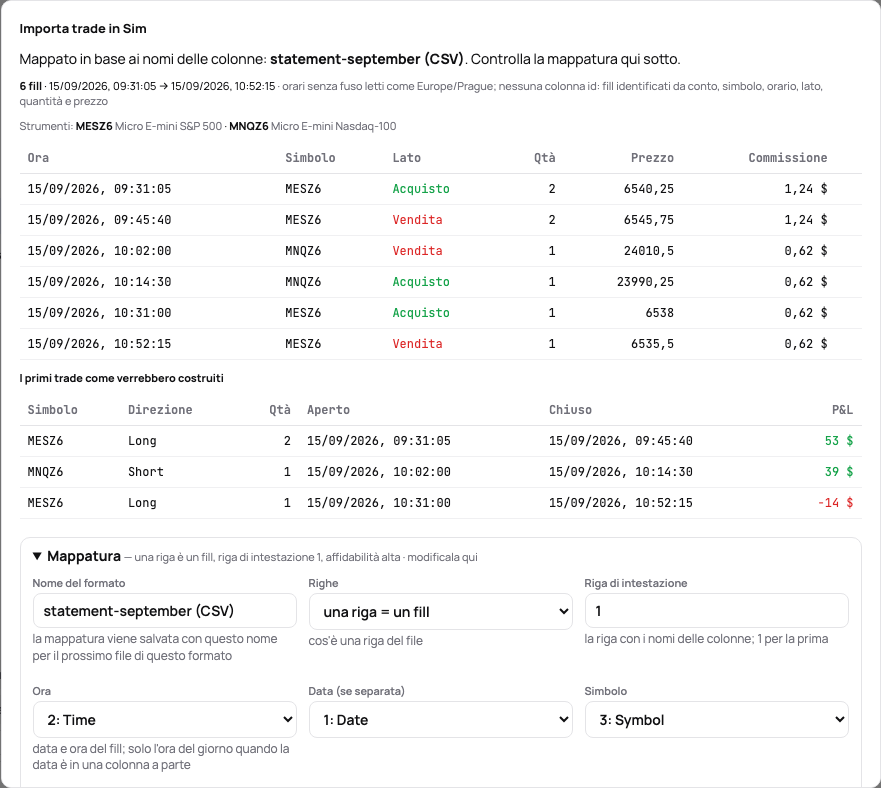Viewport: 881px width, 788px height.
Task: Click 'I primi trade come verrebbero costruiti' heading
Action: point(121,378)
